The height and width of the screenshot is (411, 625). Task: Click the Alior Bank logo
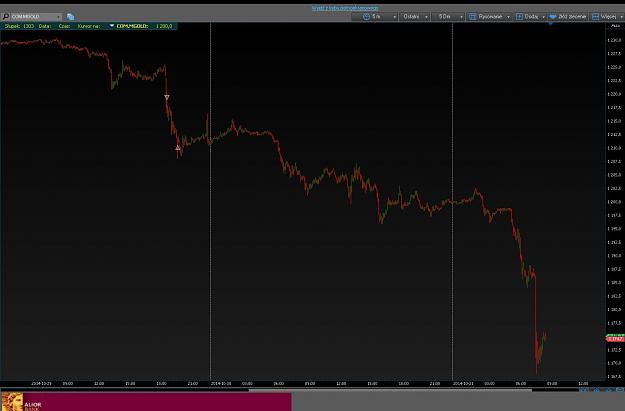point(22,402)
